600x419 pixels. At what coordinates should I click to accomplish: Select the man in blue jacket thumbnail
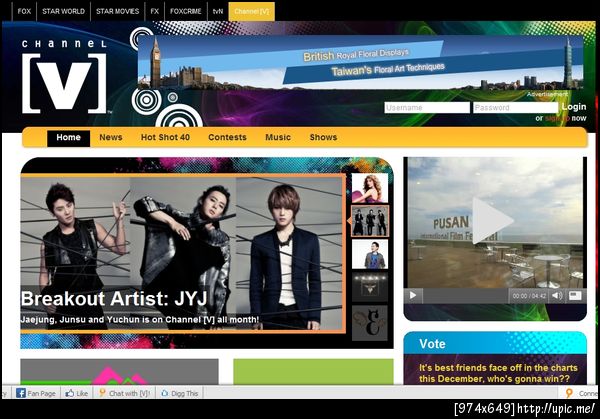tap(370, 254)
